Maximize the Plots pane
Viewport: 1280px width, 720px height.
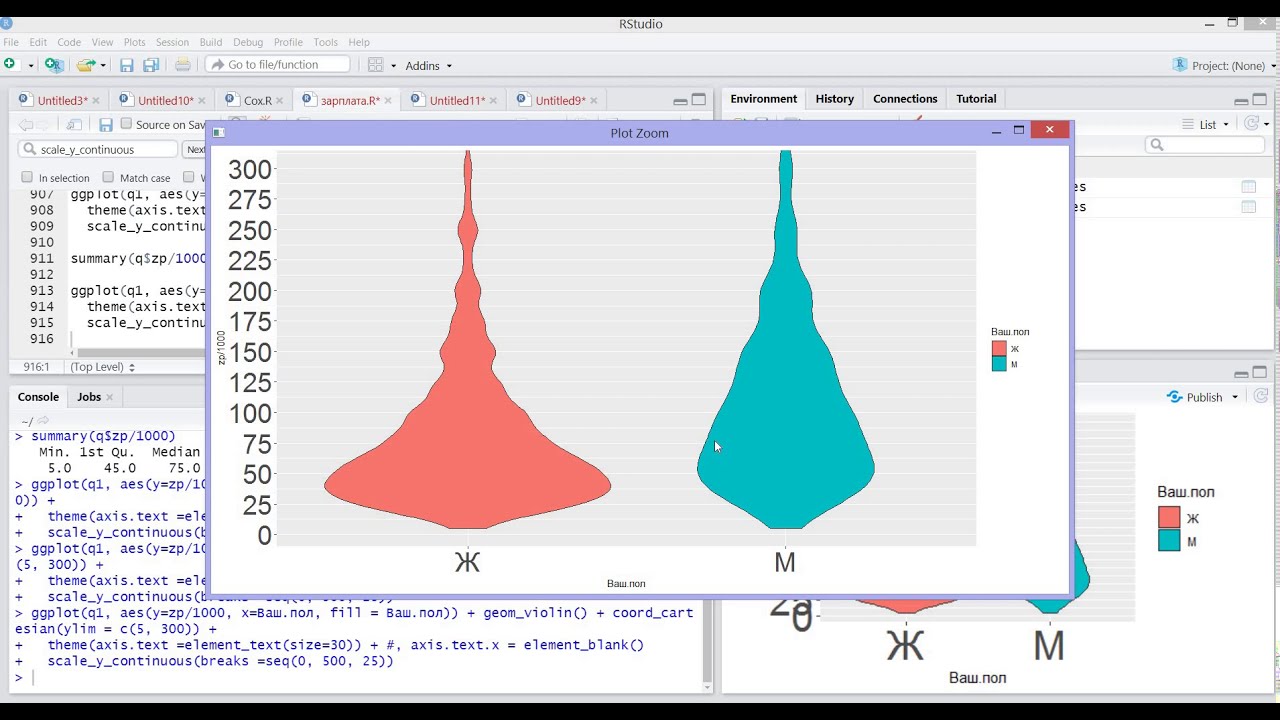[x=1260, y=373]
